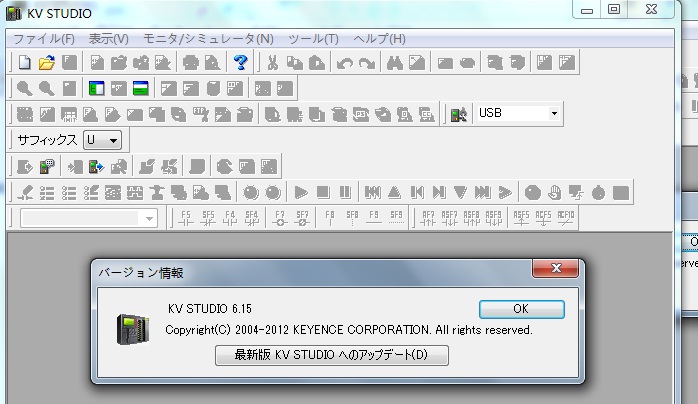Open a project using the yellow folder icon
698x404 pixels.
(46, 62)
